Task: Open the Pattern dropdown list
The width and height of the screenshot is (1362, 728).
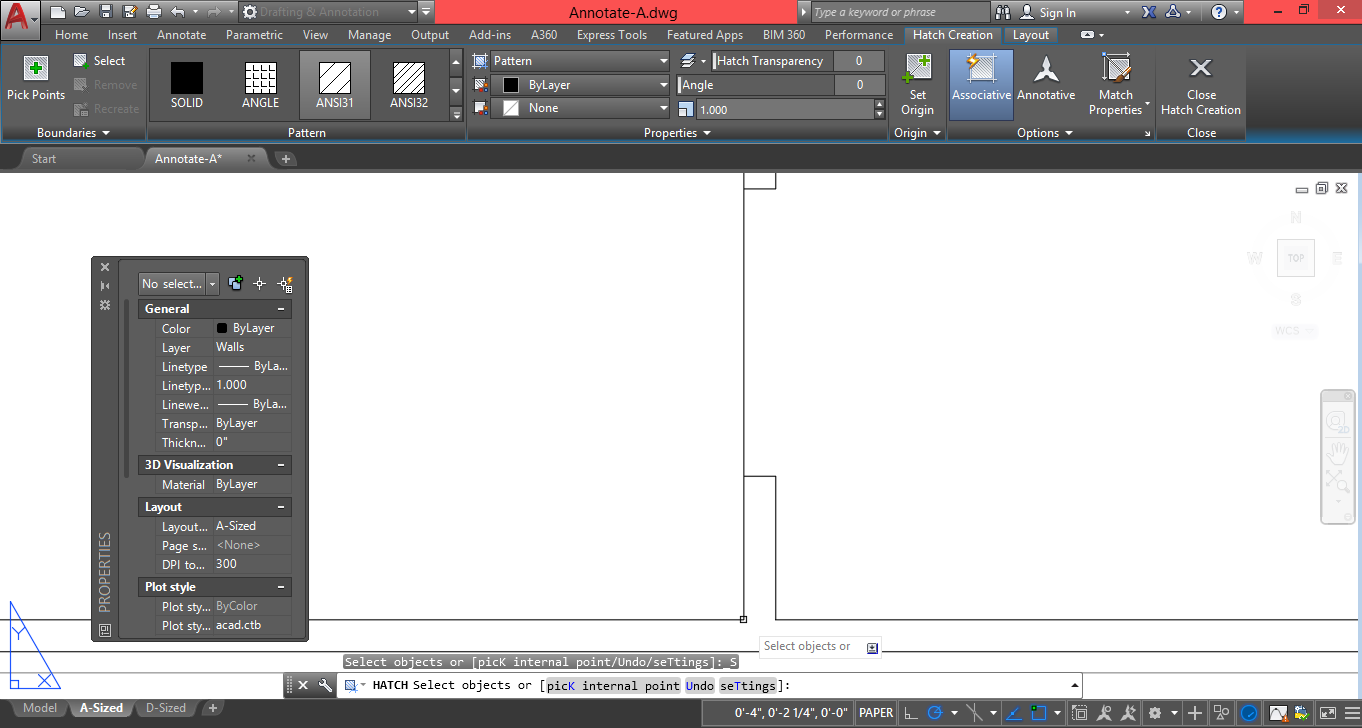Action: 663,60
